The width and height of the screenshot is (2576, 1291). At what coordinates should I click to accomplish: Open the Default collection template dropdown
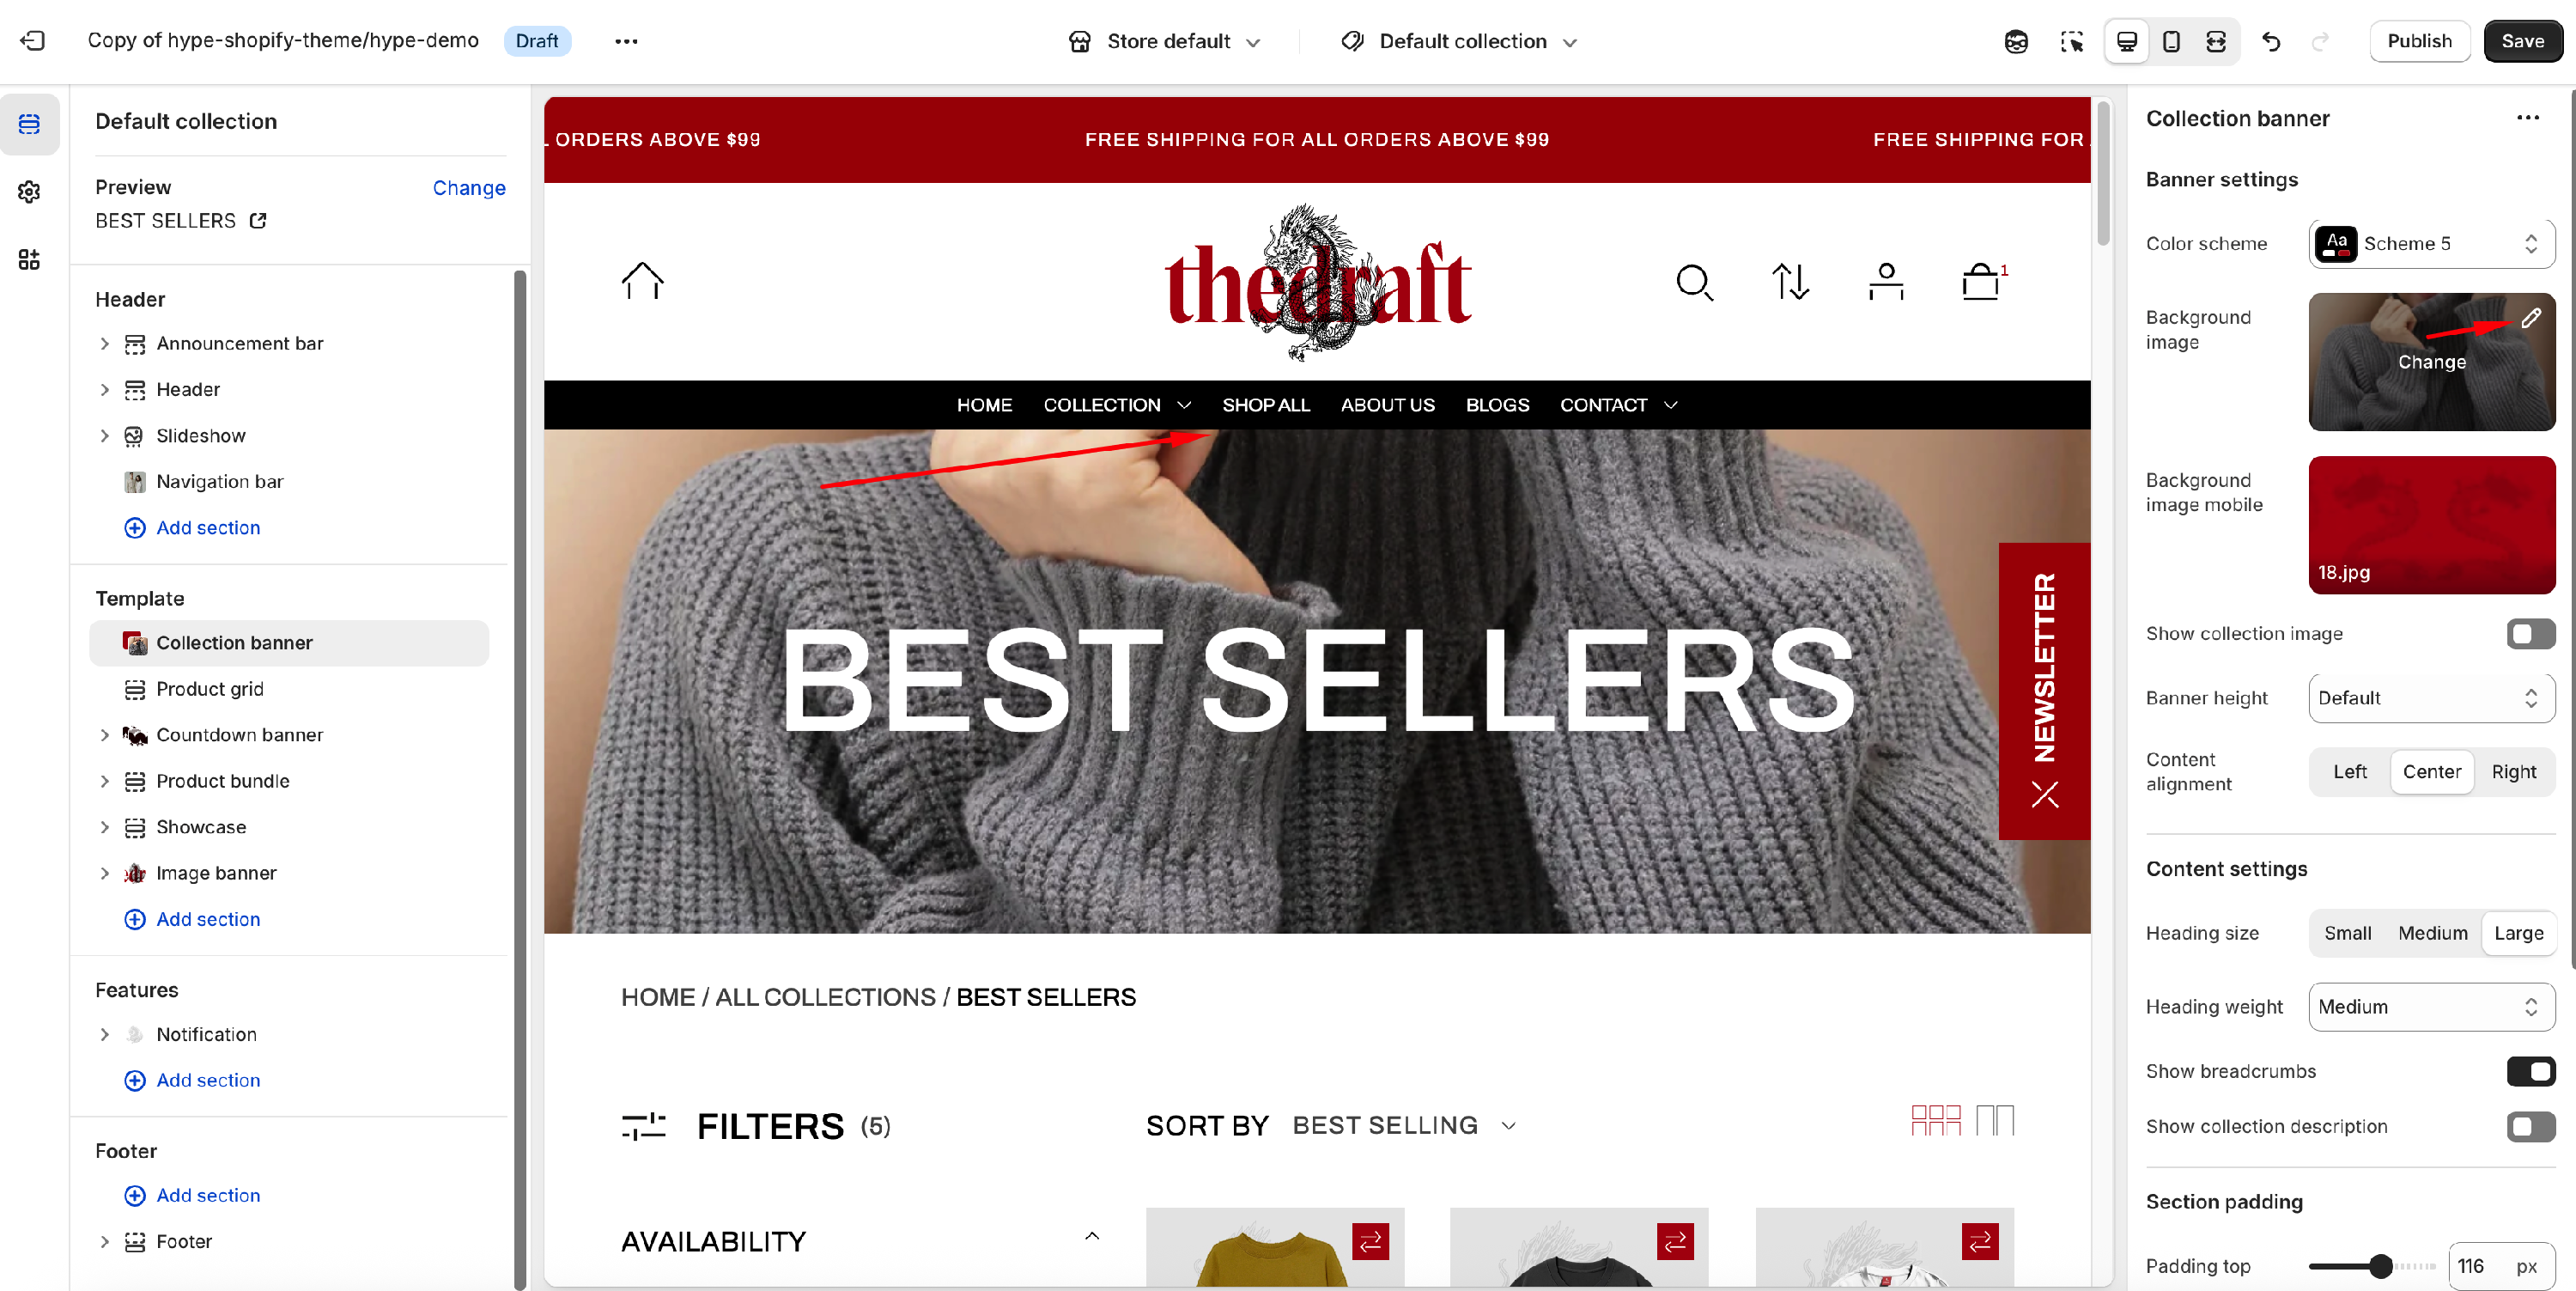click(x=1459, y=41)
